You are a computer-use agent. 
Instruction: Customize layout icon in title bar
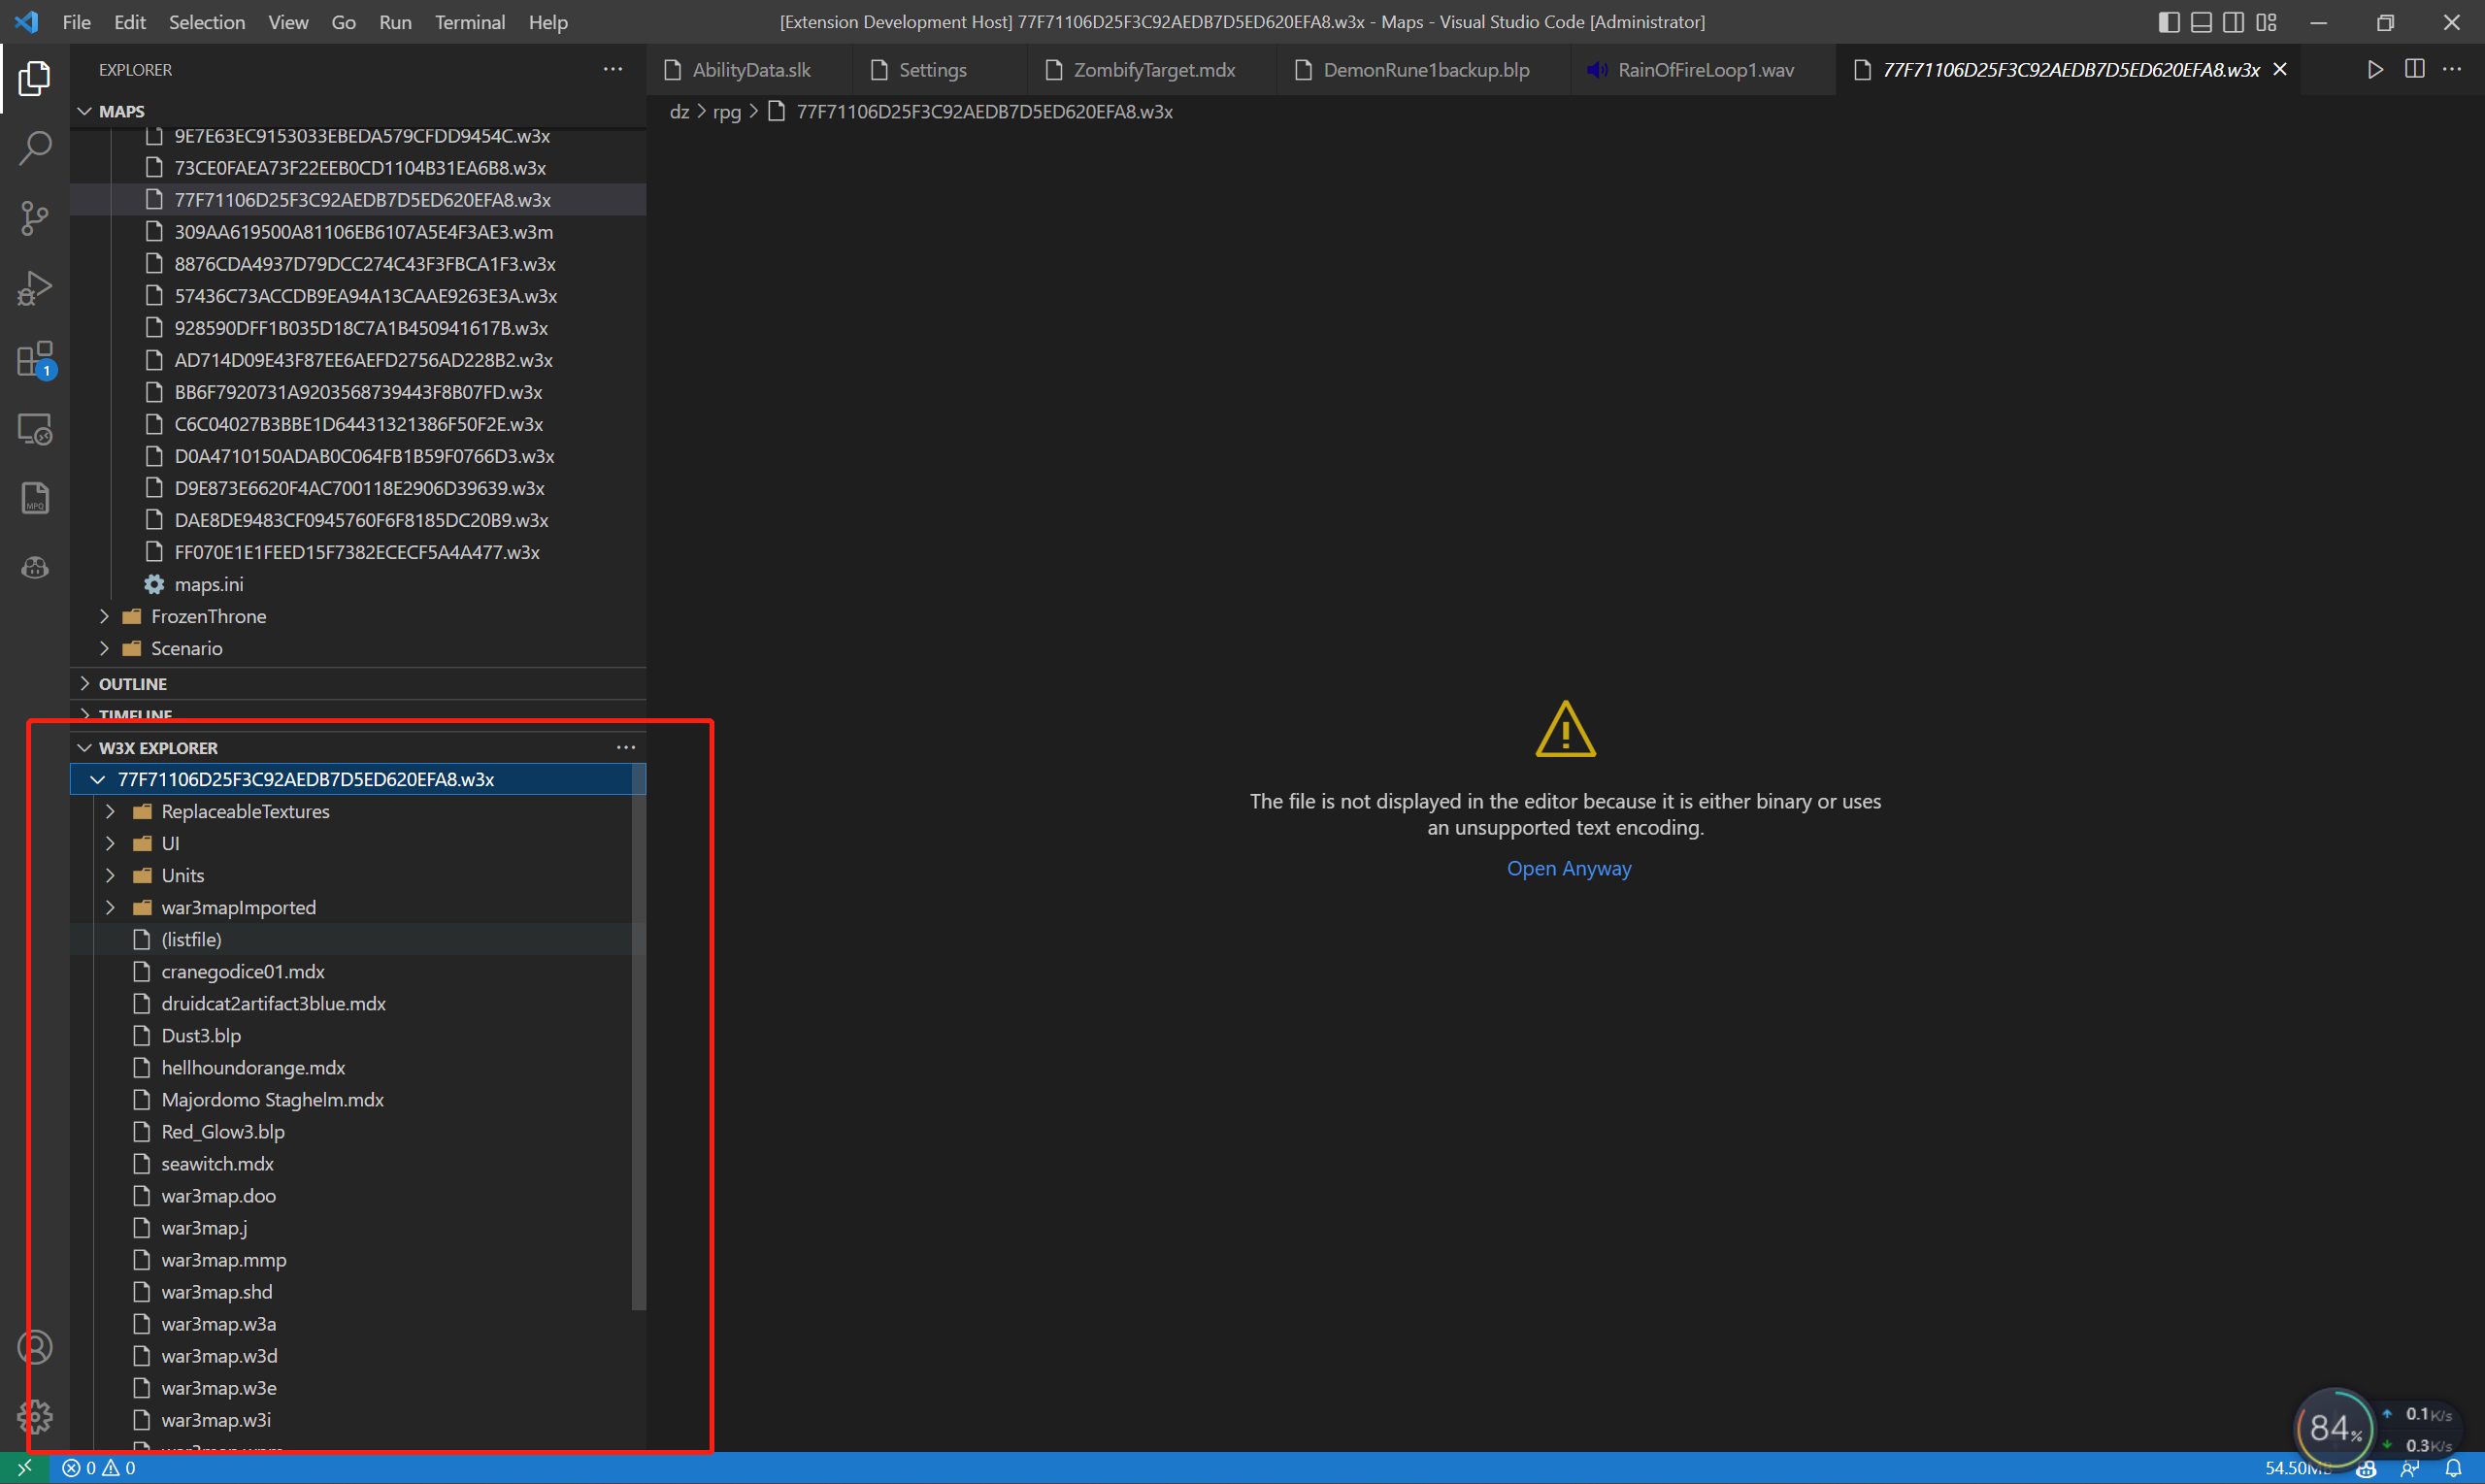click(x=2266, y=22)
